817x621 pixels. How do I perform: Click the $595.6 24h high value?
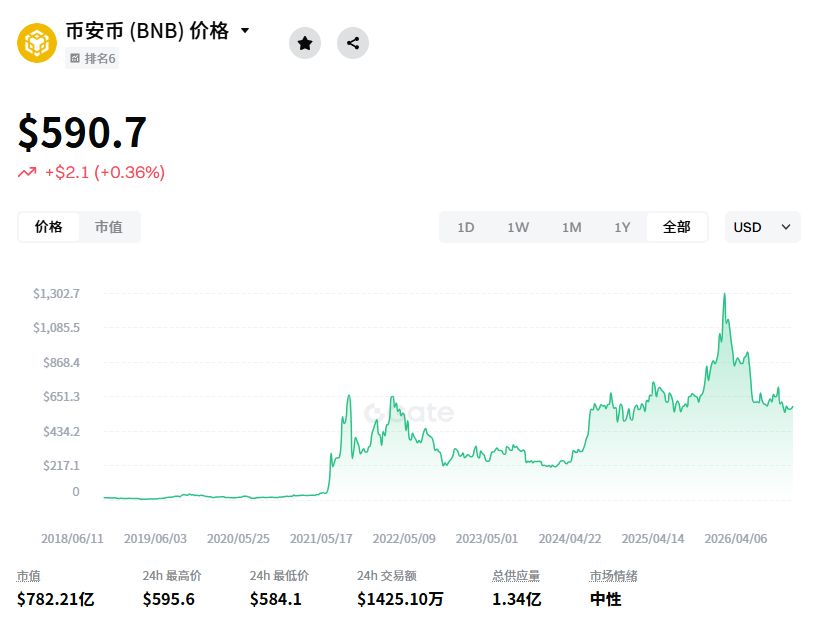click(169, 599)
